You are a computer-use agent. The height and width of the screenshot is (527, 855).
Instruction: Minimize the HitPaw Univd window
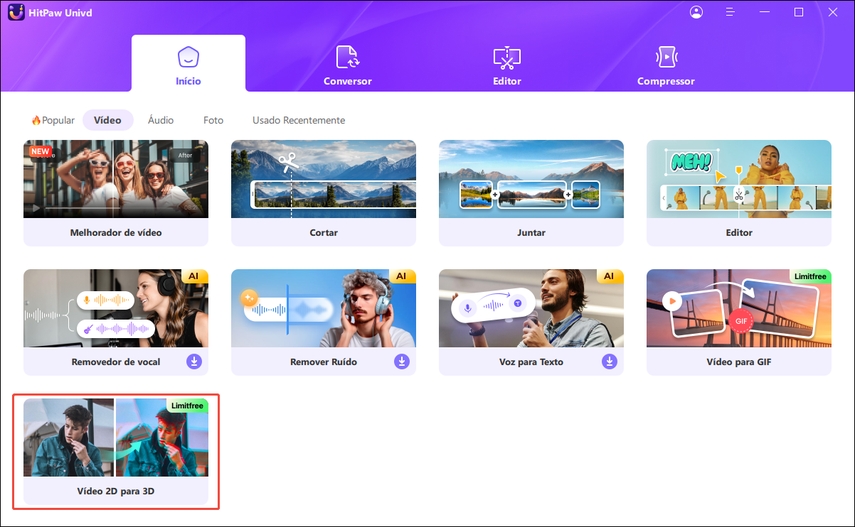(764, 12)
